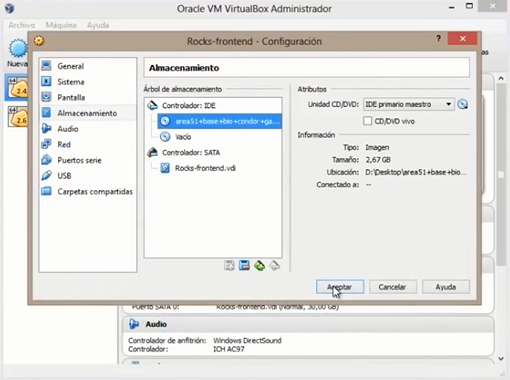Click the Audio section header in details pane
The height and width of the screenshot is (380, 510).
point(308,324)
